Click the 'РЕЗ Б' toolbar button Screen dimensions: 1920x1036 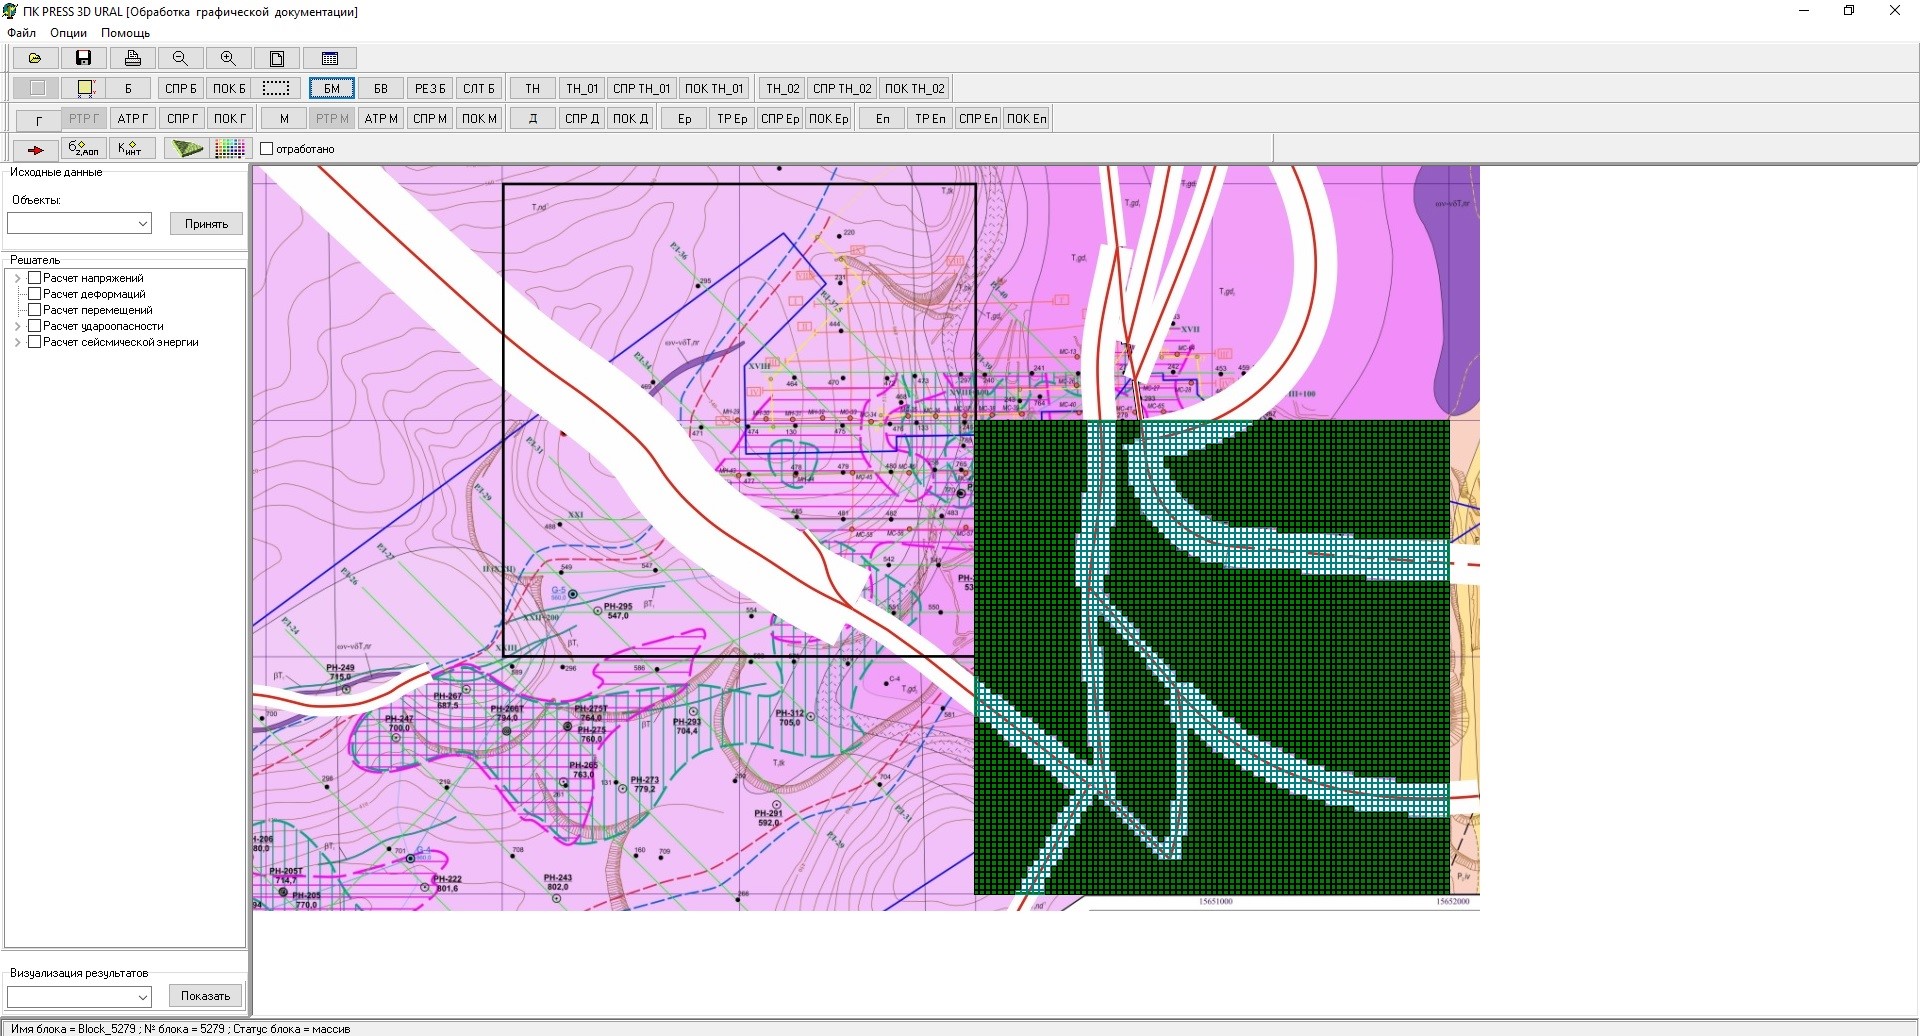pos(430,88)
